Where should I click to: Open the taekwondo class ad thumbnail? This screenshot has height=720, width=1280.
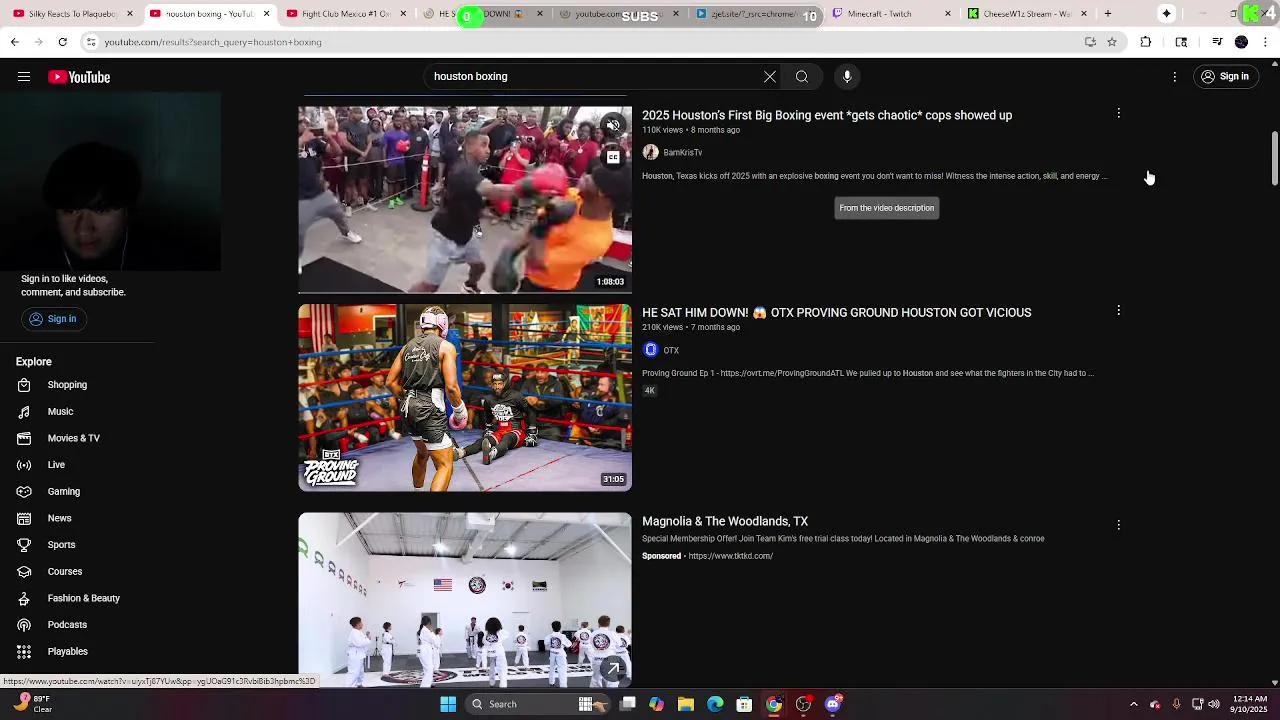coord(465,600)
